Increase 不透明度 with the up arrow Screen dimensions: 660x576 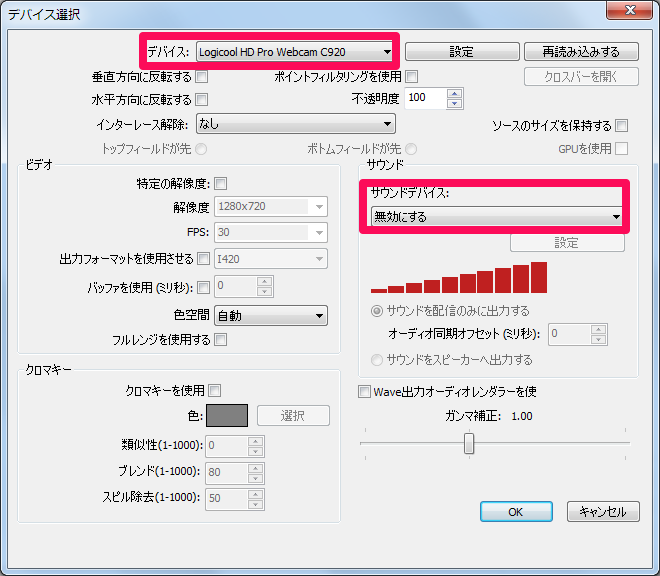pyautogui.click(x=455, y=93)
